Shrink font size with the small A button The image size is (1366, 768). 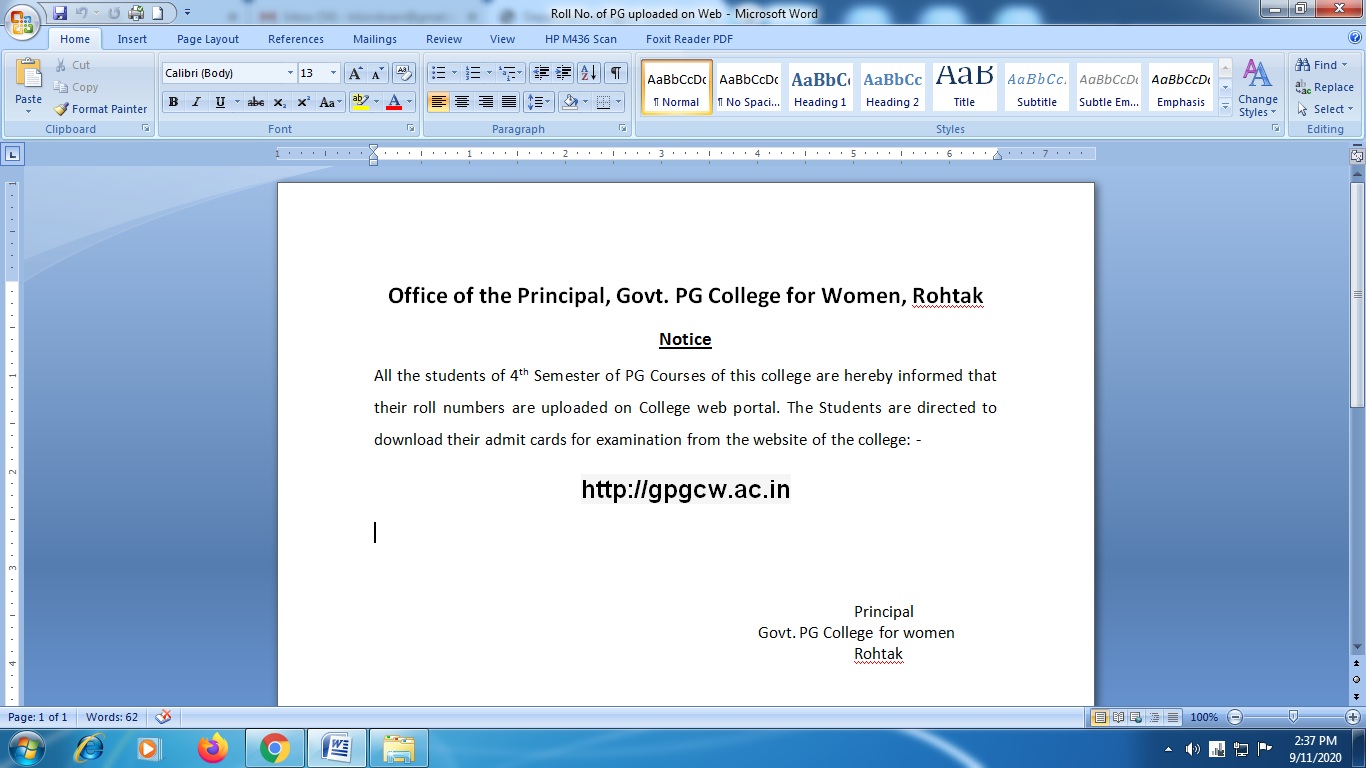click(x=377, y=73)
